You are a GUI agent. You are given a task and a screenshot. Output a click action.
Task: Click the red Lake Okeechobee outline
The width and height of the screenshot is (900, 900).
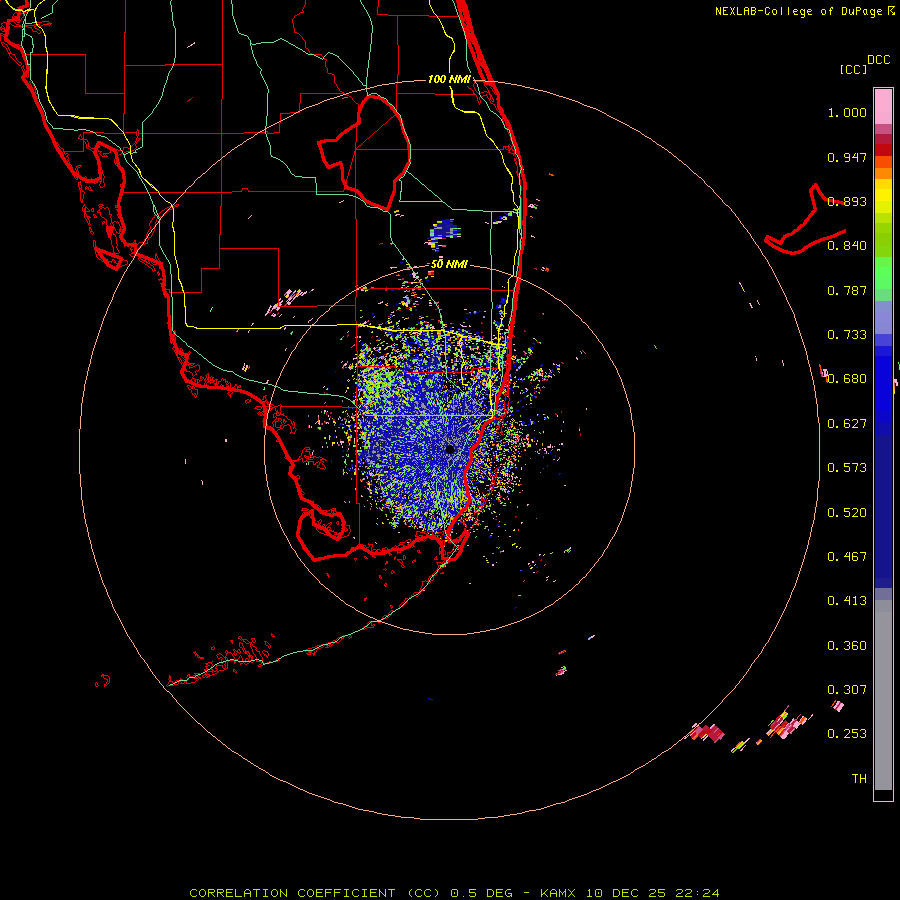(x=364, y=153)
